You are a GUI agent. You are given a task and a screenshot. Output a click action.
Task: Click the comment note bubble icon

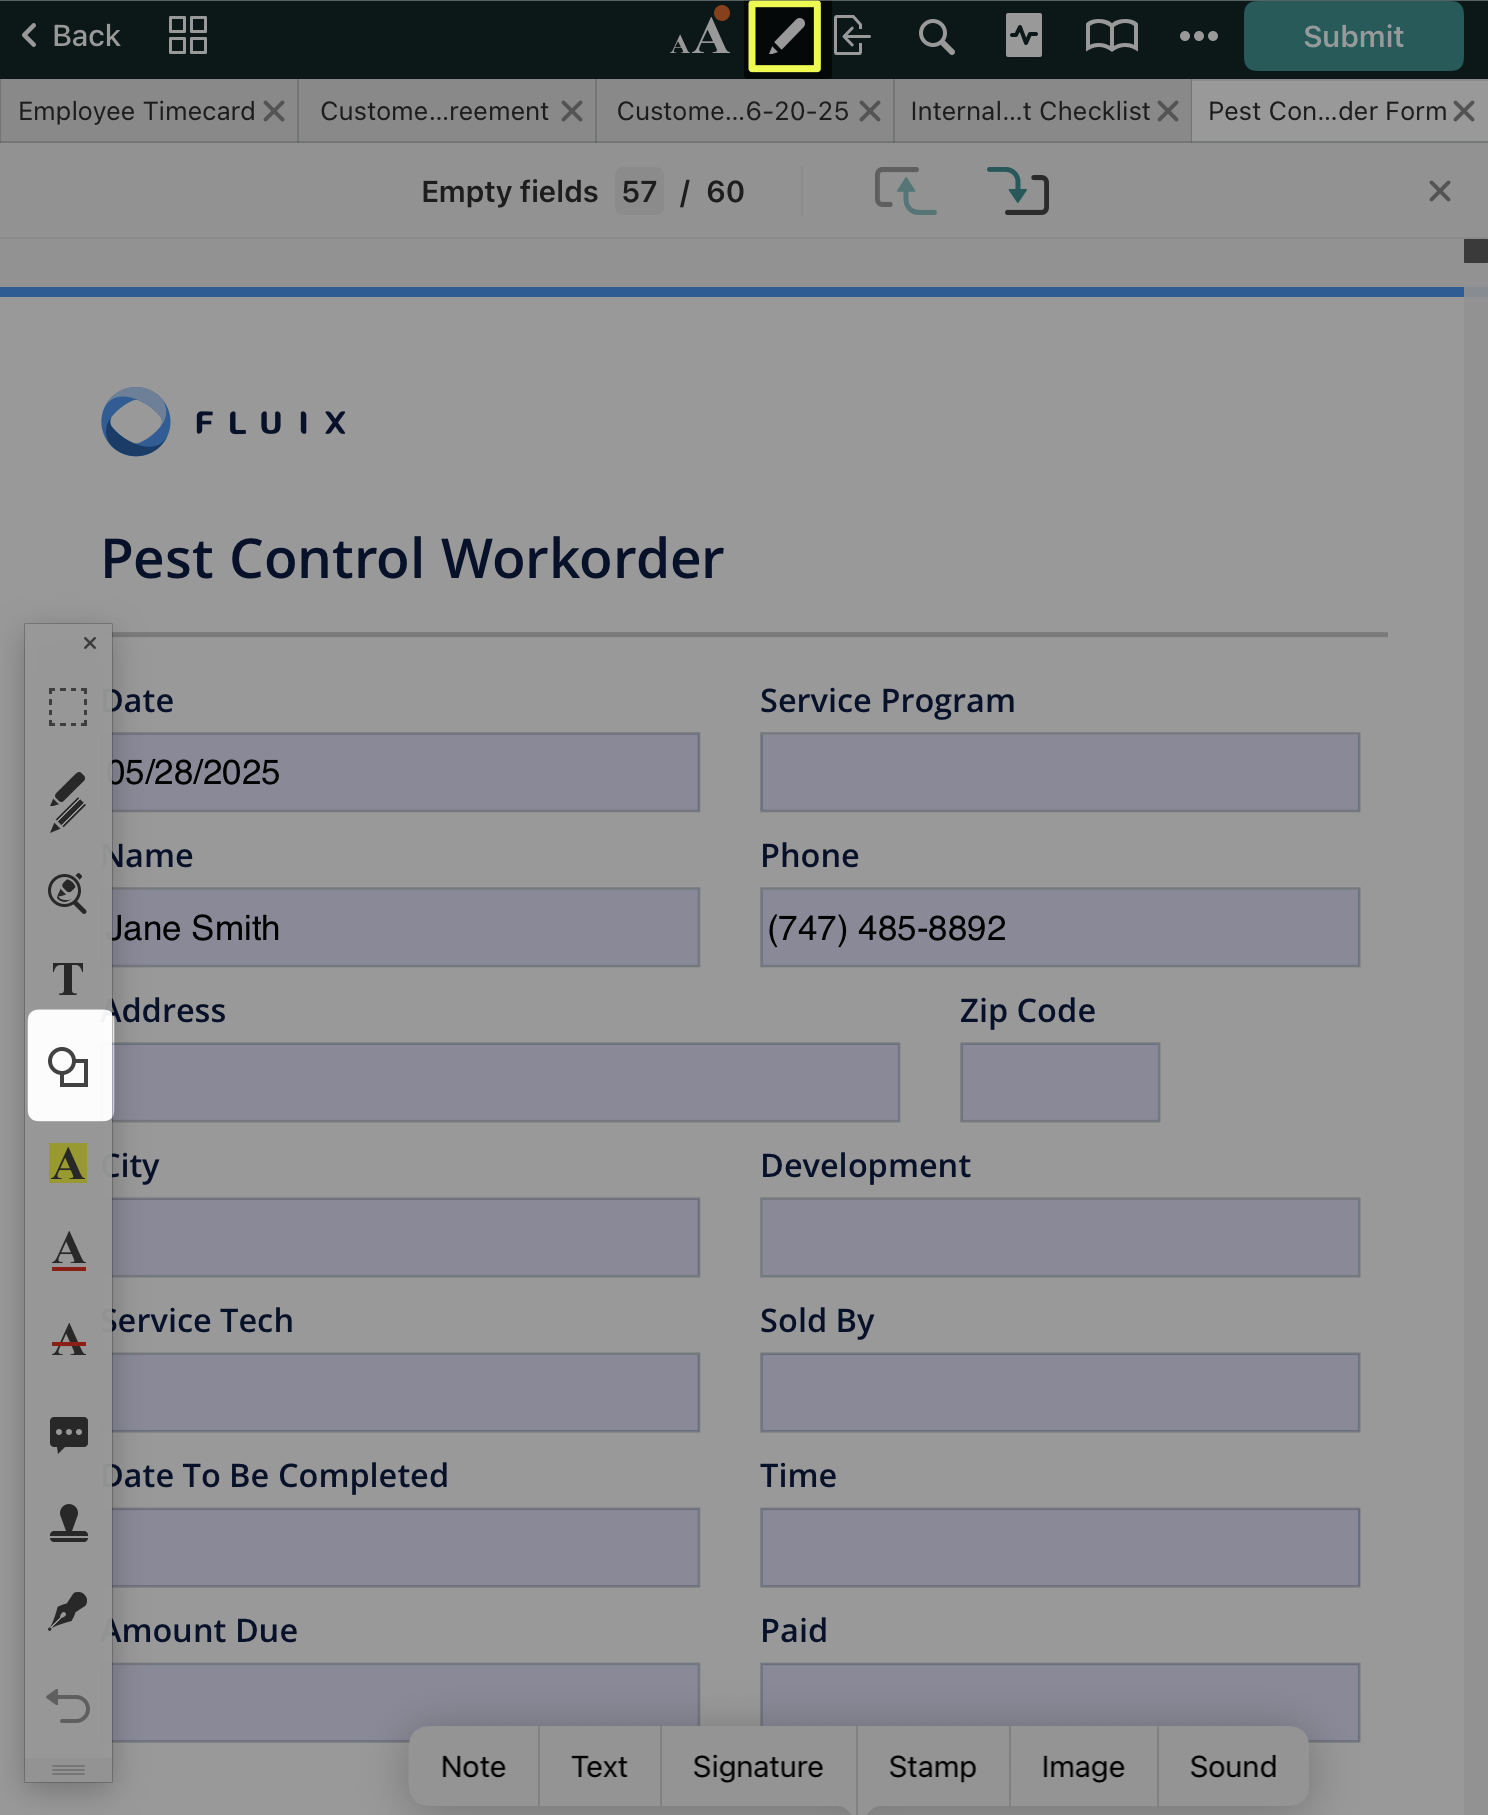[x=68, y=1434]
